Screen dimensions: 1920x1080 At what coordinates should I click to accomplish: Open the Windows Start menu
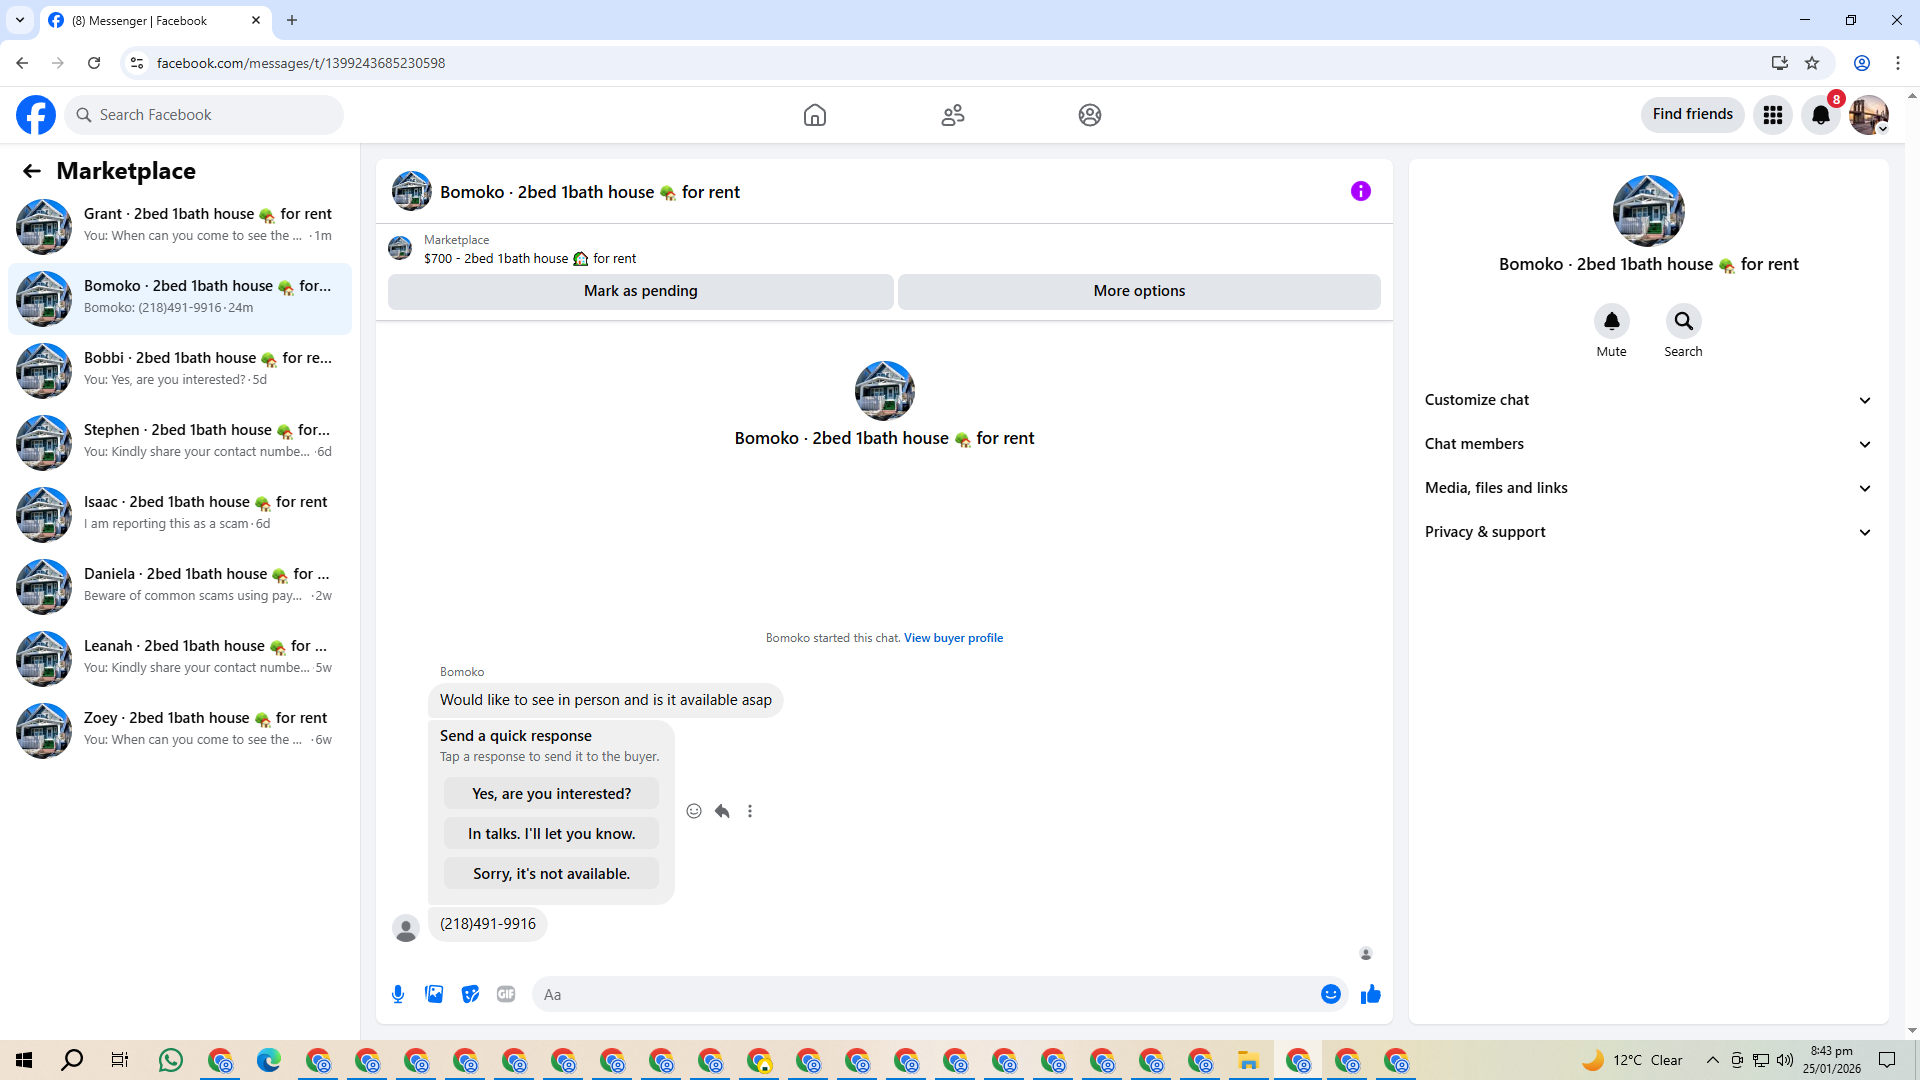[x=24, y=1060]
